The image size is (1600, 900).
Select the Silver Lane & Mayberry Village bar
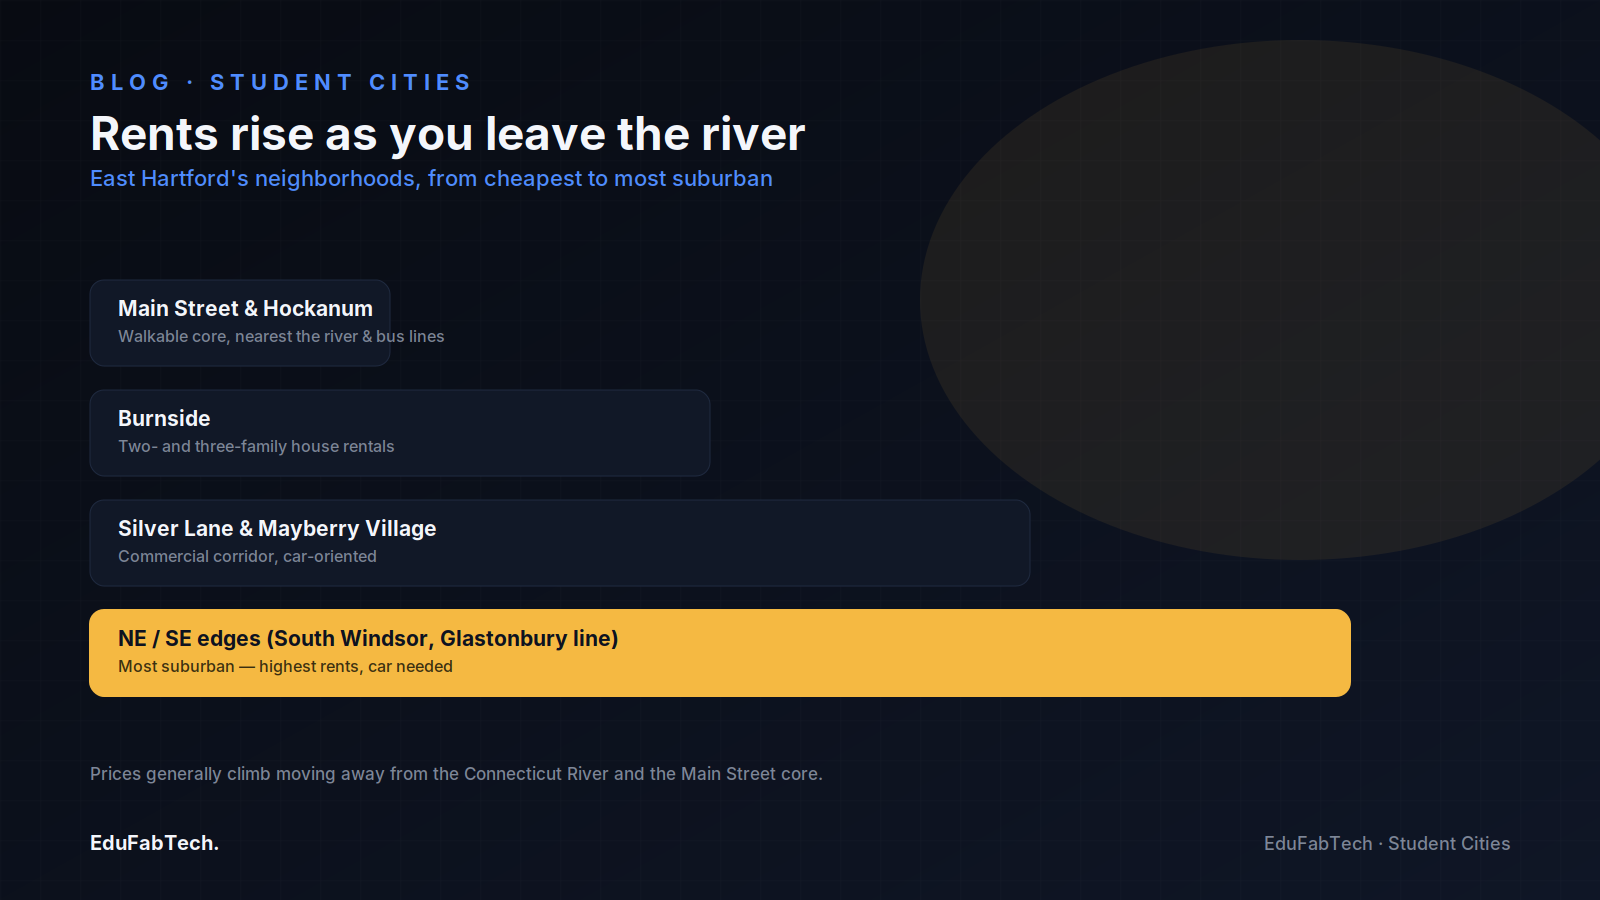560,543
